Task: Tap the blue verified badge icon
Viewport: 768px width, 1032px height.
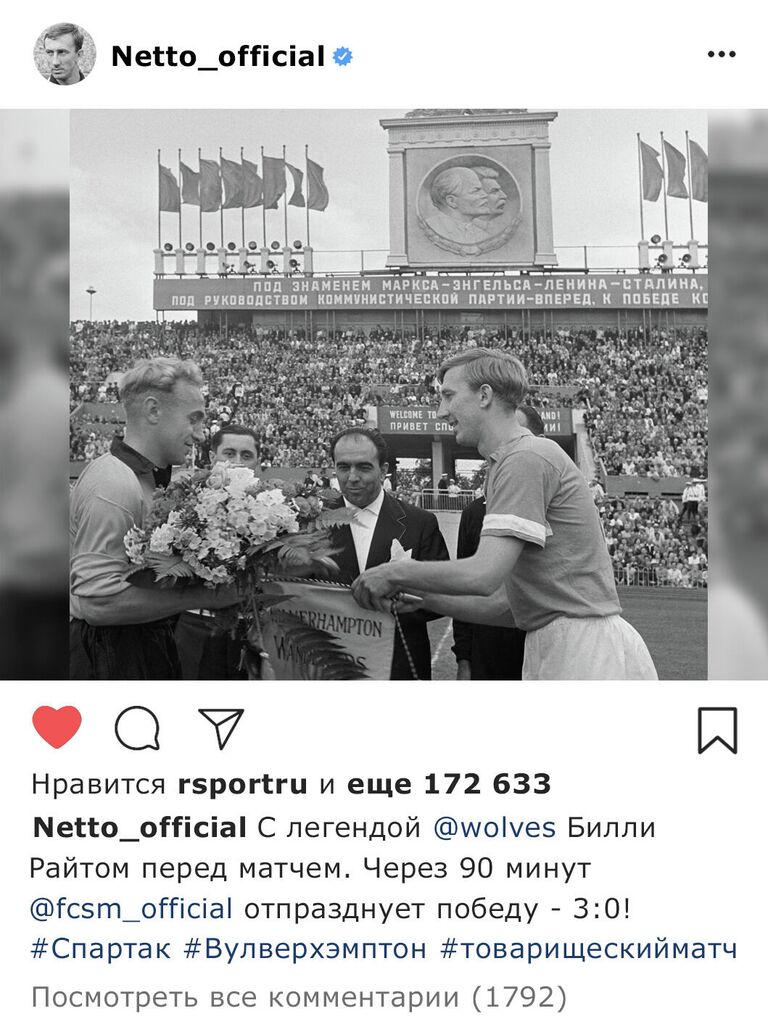Action: coord(342,57)
